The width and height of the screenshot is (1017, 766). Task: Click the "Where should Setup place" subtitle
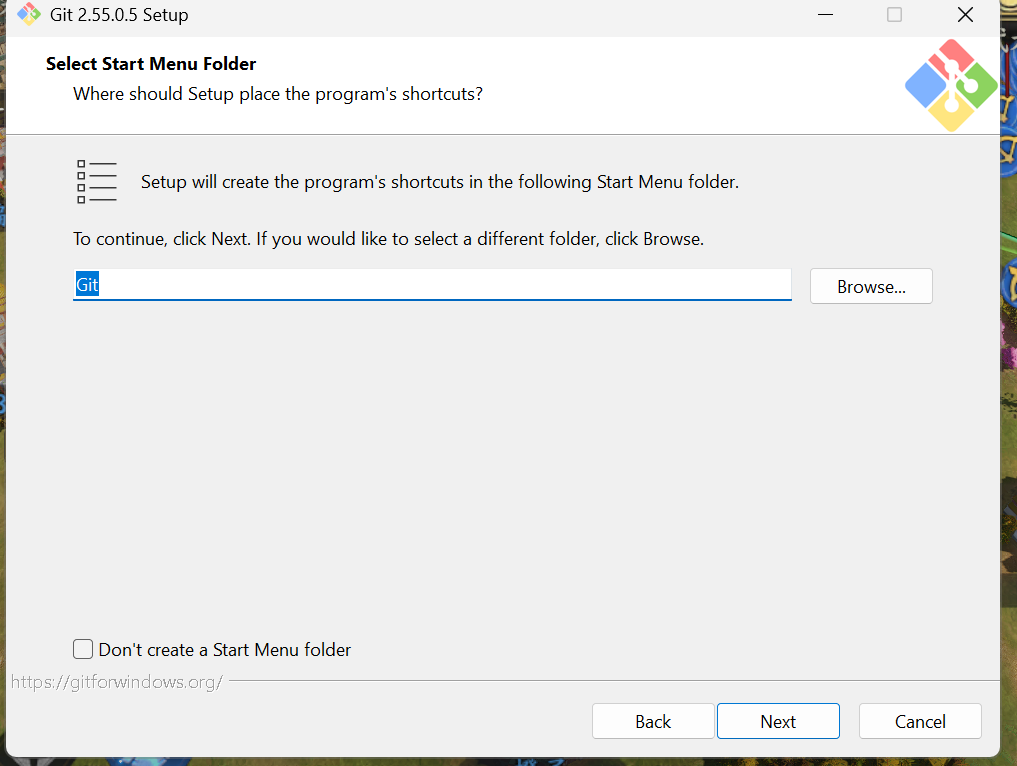(x=278, y=94)
